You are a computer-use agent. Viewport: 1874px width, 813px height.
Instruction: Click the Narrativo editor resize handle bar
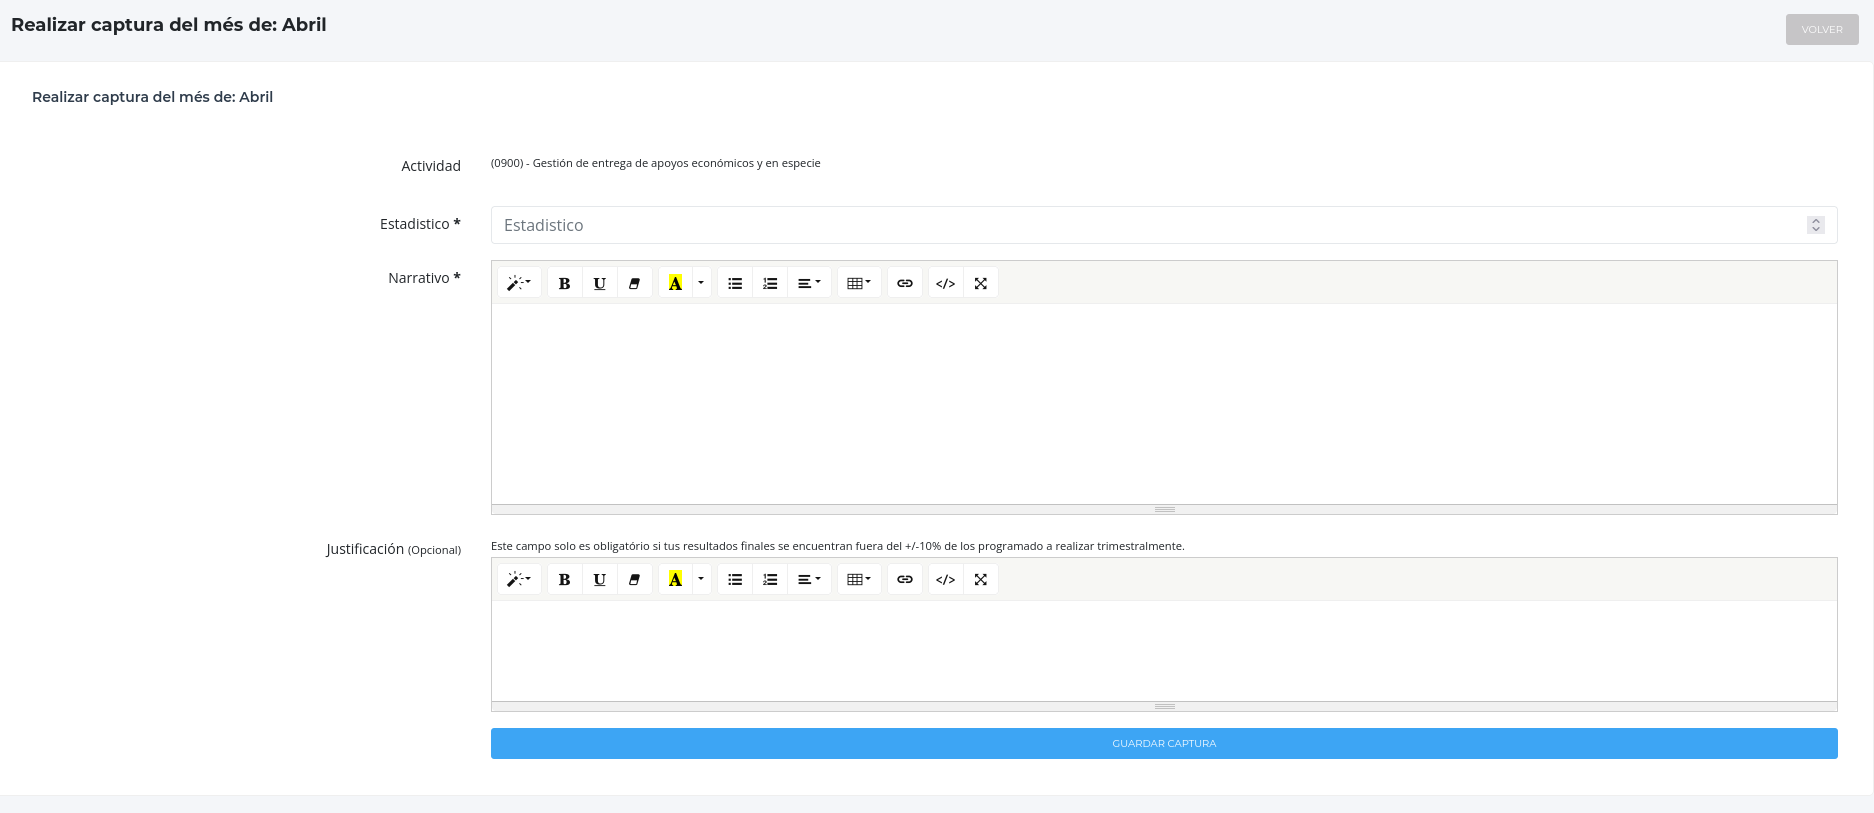point(1164,509)
